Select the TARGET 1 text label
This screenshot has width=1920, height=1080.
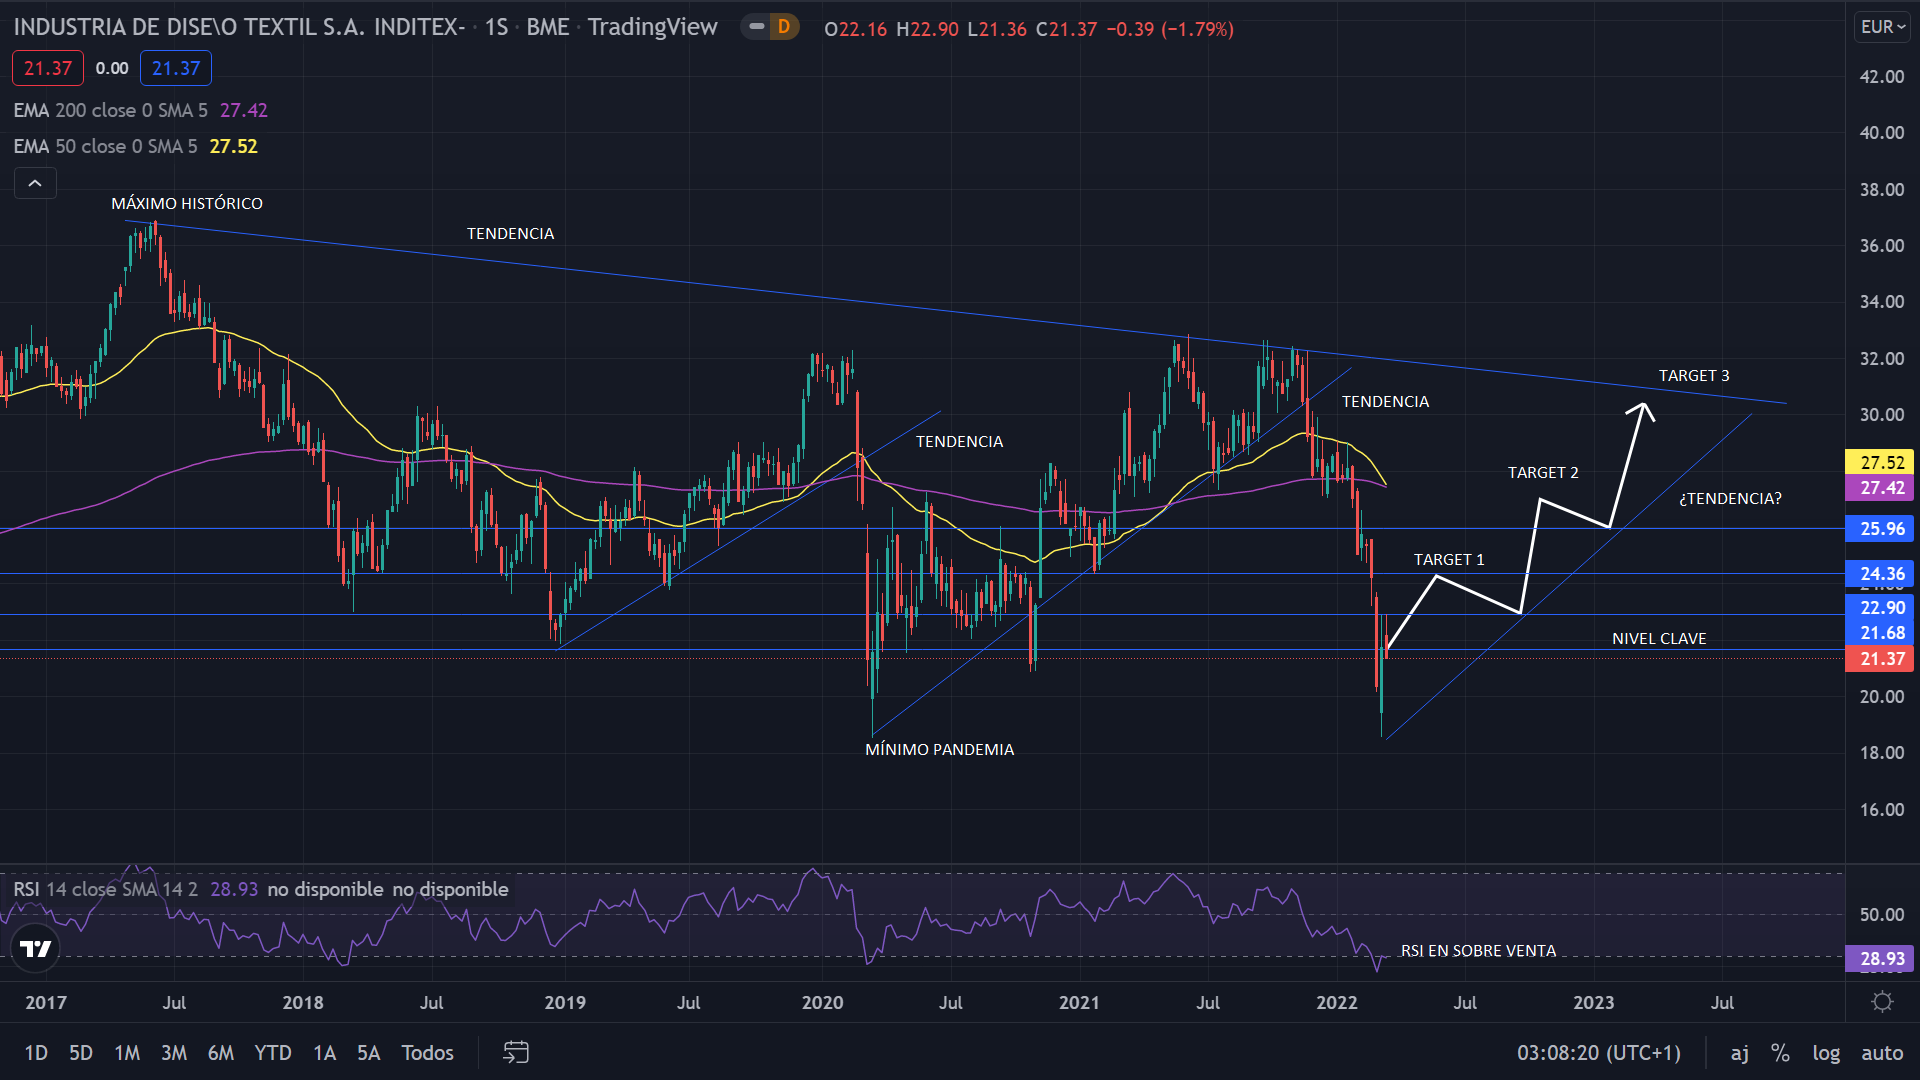tap(1449, 559)
